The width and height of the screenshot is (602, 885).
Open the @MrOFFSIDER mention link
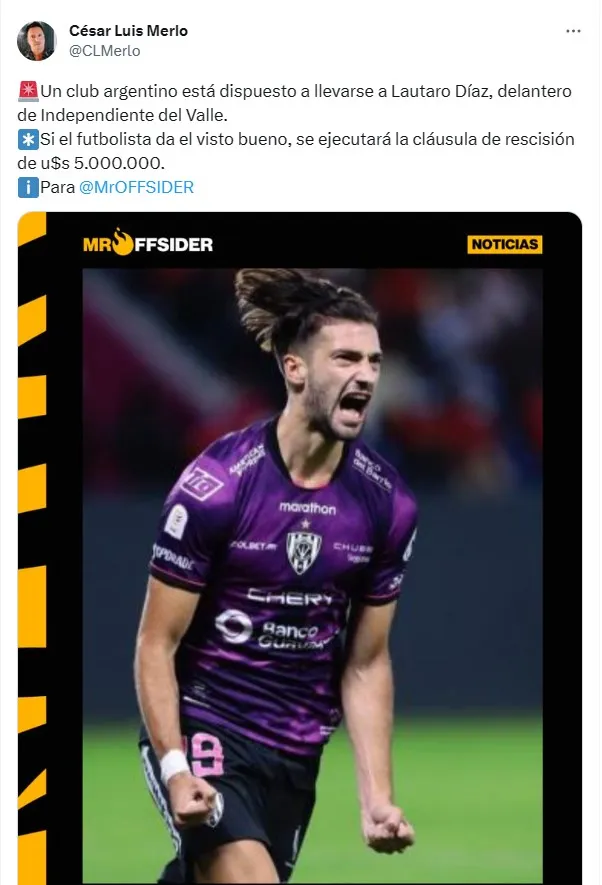tap(136, 187)
